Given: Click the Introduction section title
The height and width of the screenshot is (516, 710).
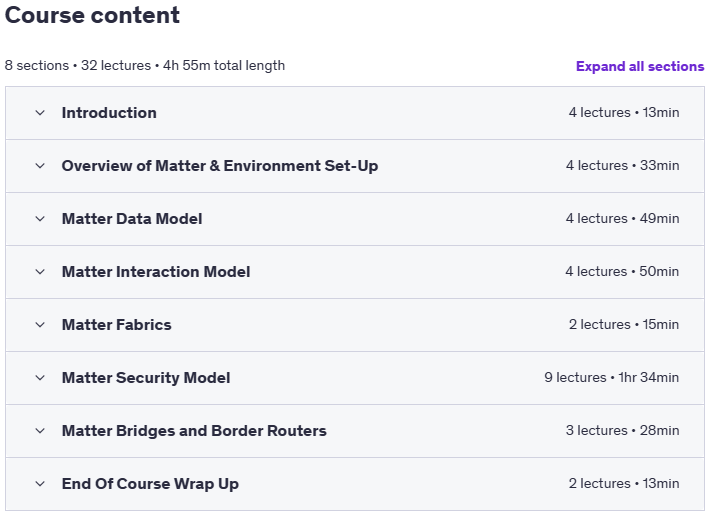Looking at the screenshot, I should tap(109, 113).
